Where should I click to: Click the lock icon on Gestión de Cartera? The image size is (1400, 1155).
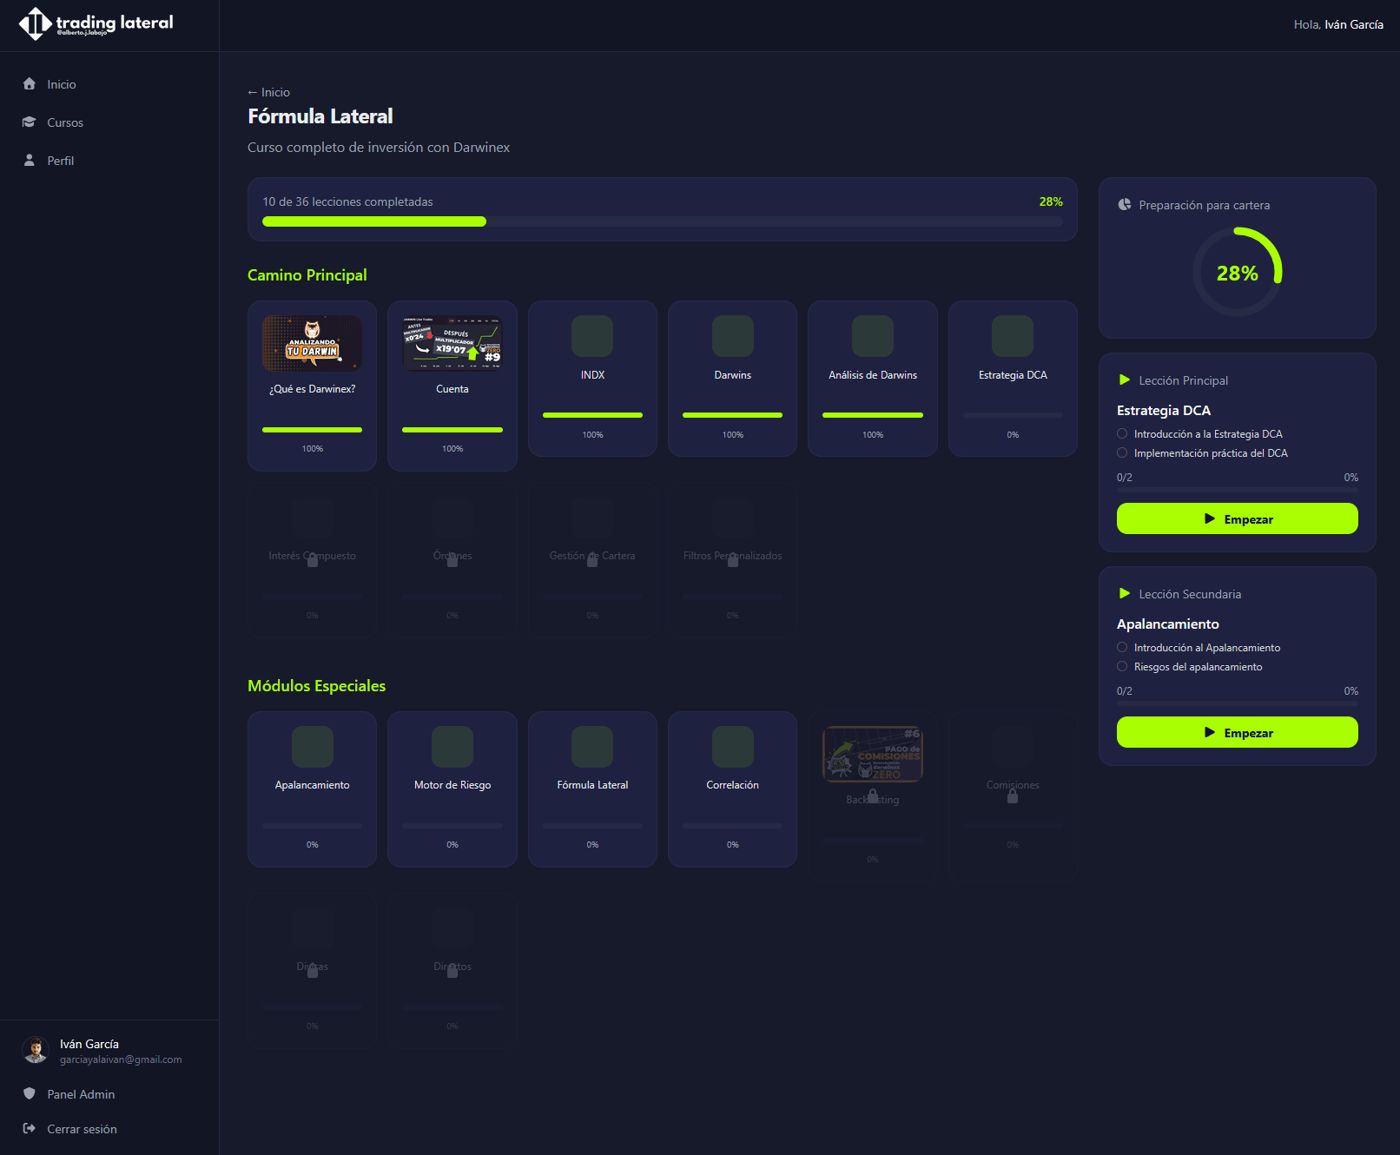click(x=592, y=560)
